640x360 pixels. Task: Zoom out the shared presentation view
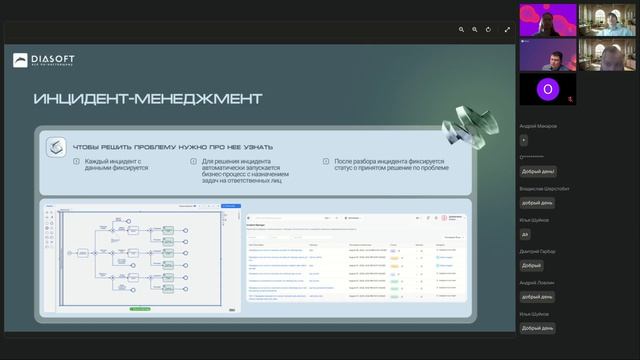(x=461, y=29)
